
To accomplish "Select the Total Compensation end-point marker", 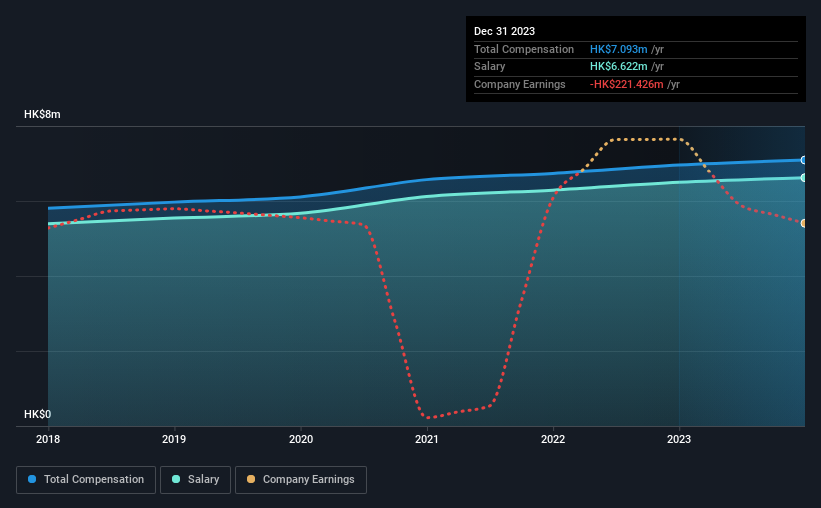I will tap(804, 160).
